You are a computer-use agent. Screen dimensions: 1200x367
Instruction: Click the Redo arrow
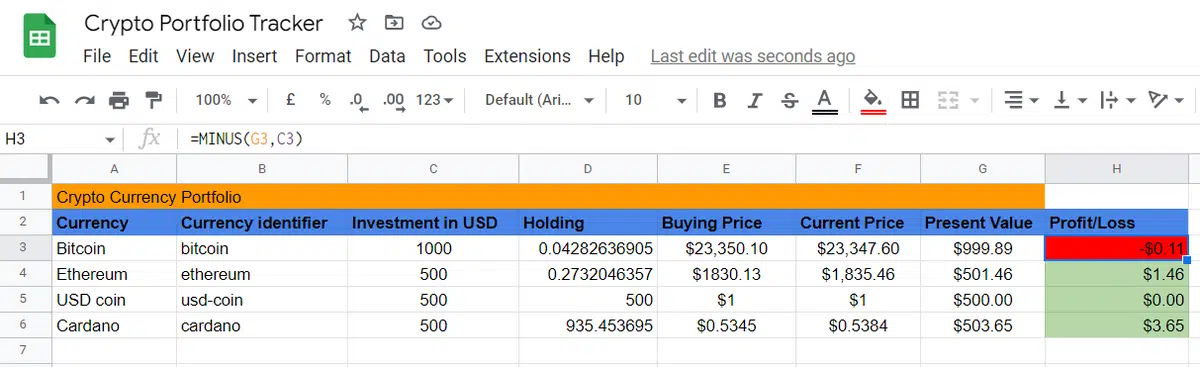85,100
